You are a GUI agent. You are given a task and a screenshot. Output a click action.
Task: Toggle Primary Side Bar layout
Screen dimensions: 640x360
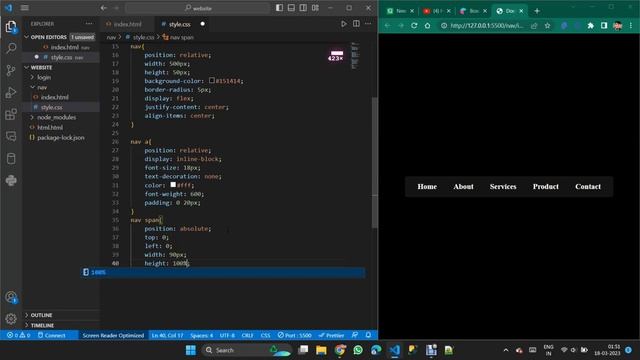[279, 8]
